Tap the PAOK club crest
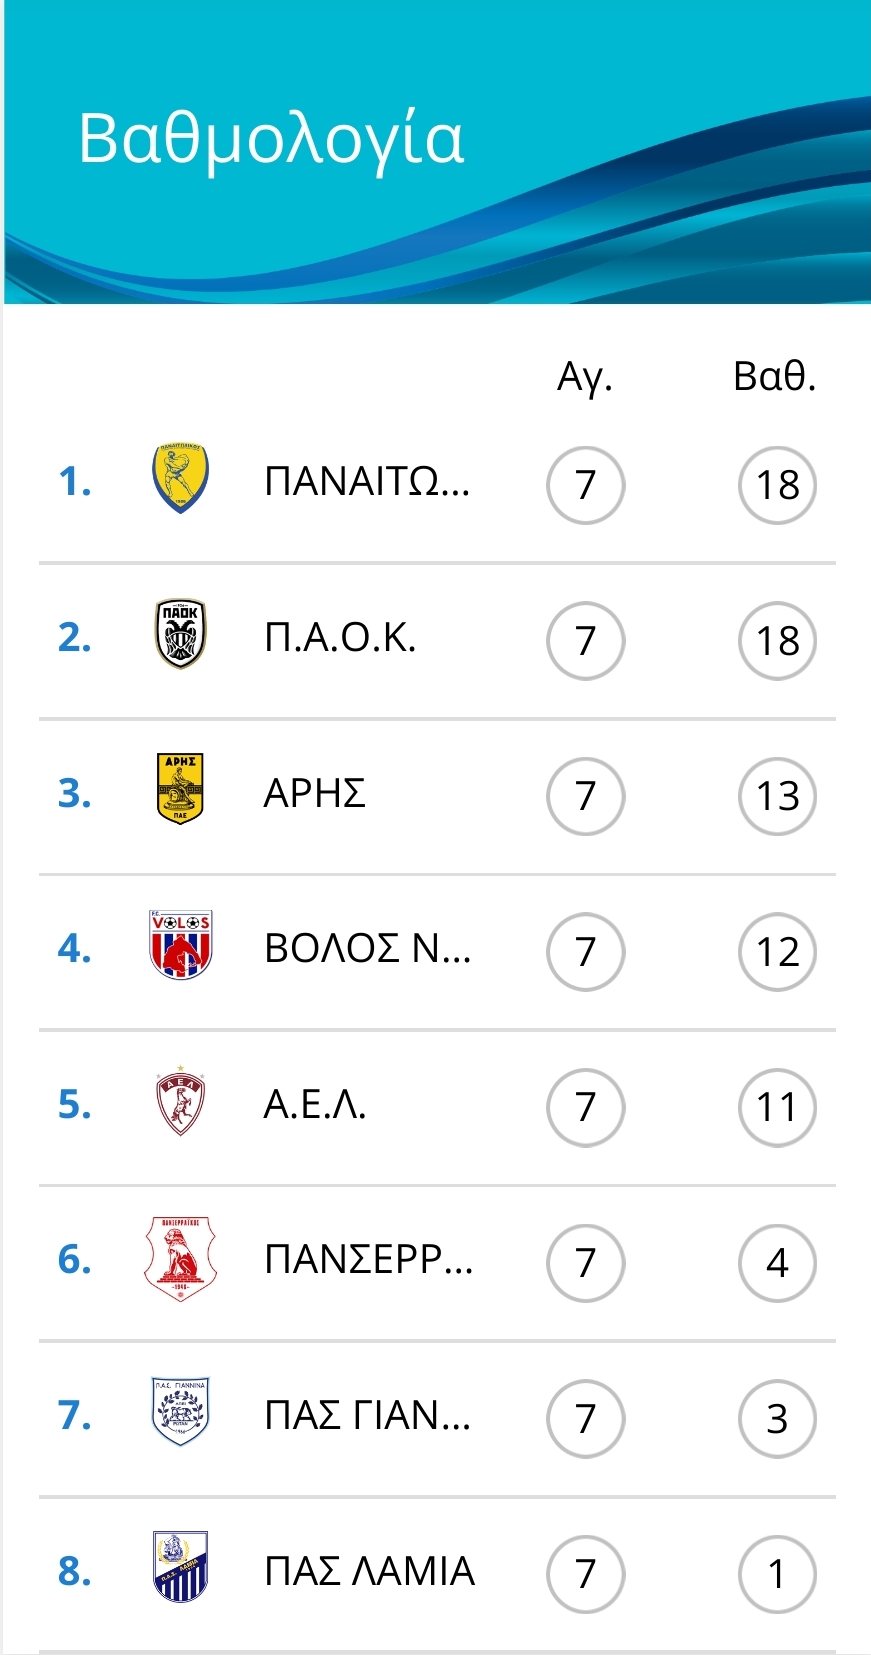This screenshot has height=1655, width=871. pyautogui.click(x=181, y=635)
